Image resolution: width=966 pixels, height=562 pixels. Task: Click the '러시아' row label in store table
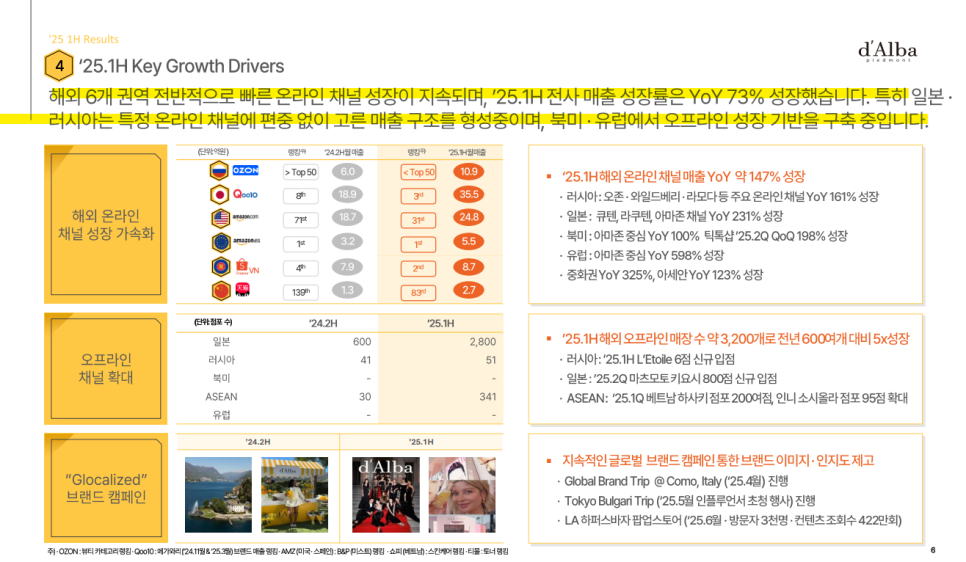pyautogui.click(x=221, y=360)
